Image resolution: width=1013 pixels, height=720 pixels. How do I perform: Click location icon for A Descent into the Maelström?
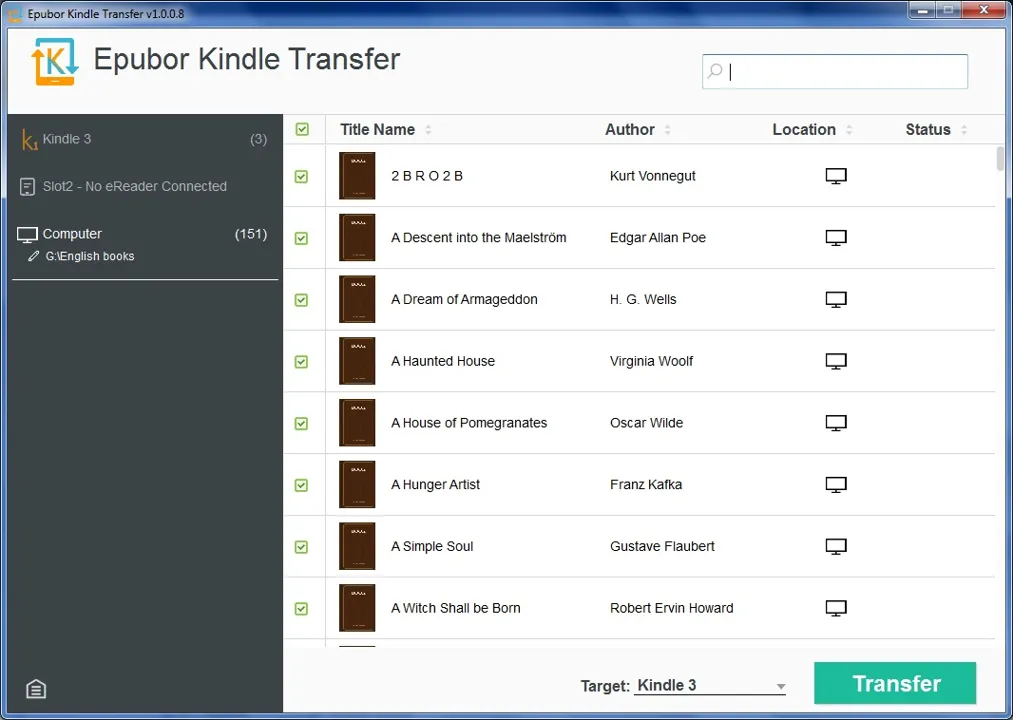pyautogui.click(x=836, y=238)
